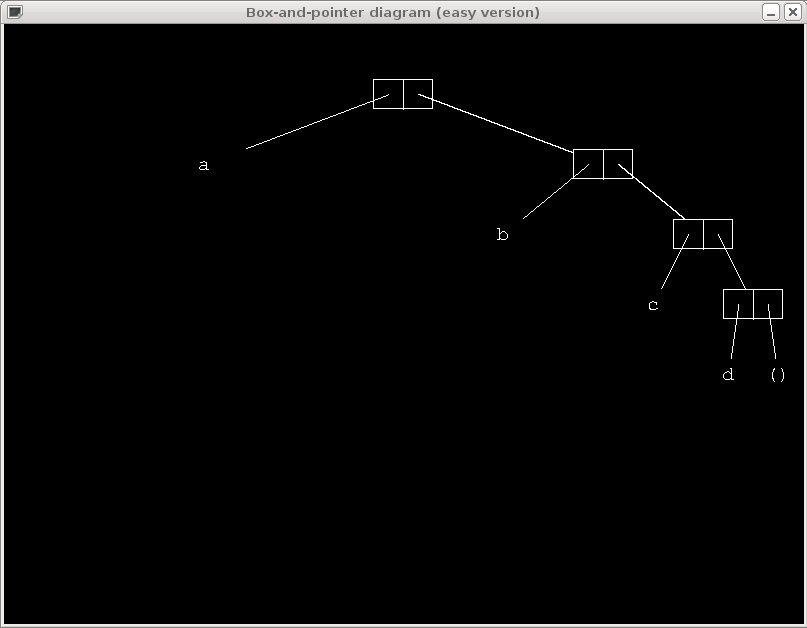Close the Box-and-pointer diagram window

(793, 12)
